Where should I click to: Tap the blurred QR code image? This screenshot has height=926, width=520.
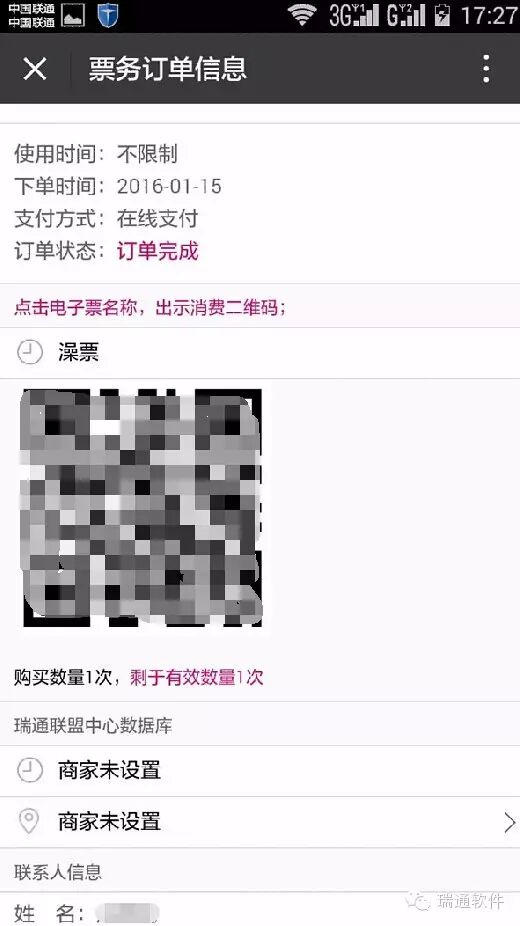142,507
